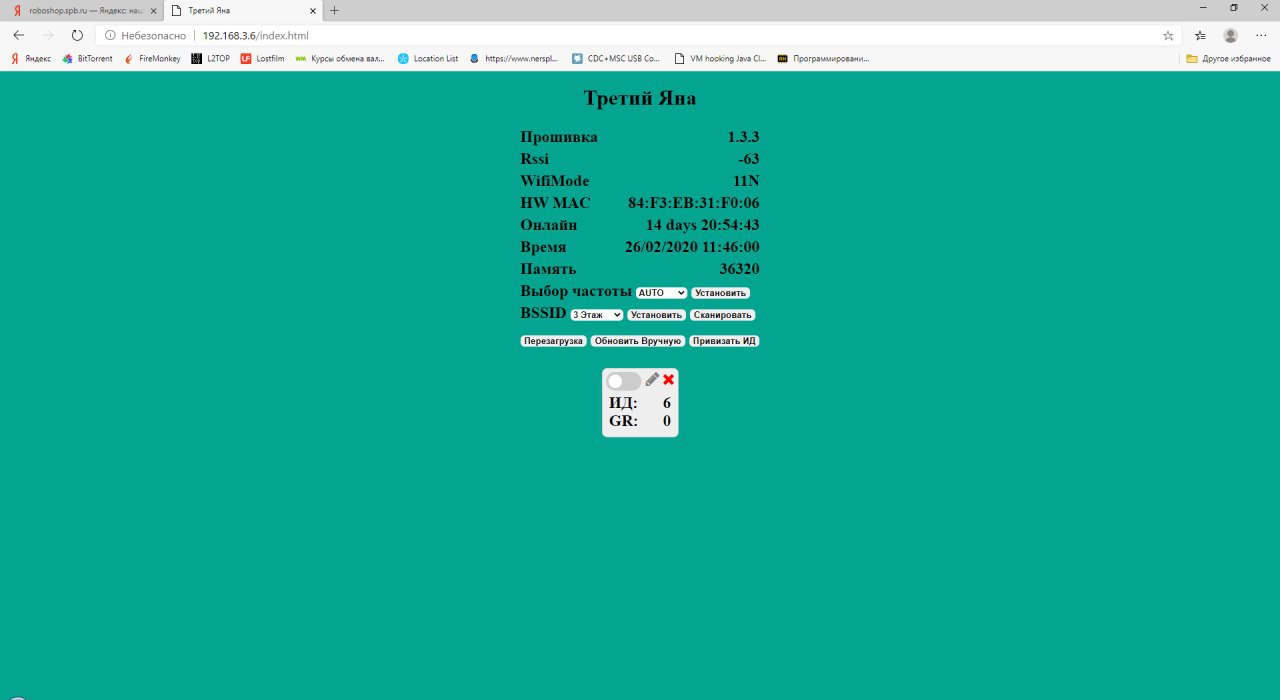Close the 'Третий Яна' tab
Image resolution: width=1280 pixels, height=700 pixels.
coord(313,10)
